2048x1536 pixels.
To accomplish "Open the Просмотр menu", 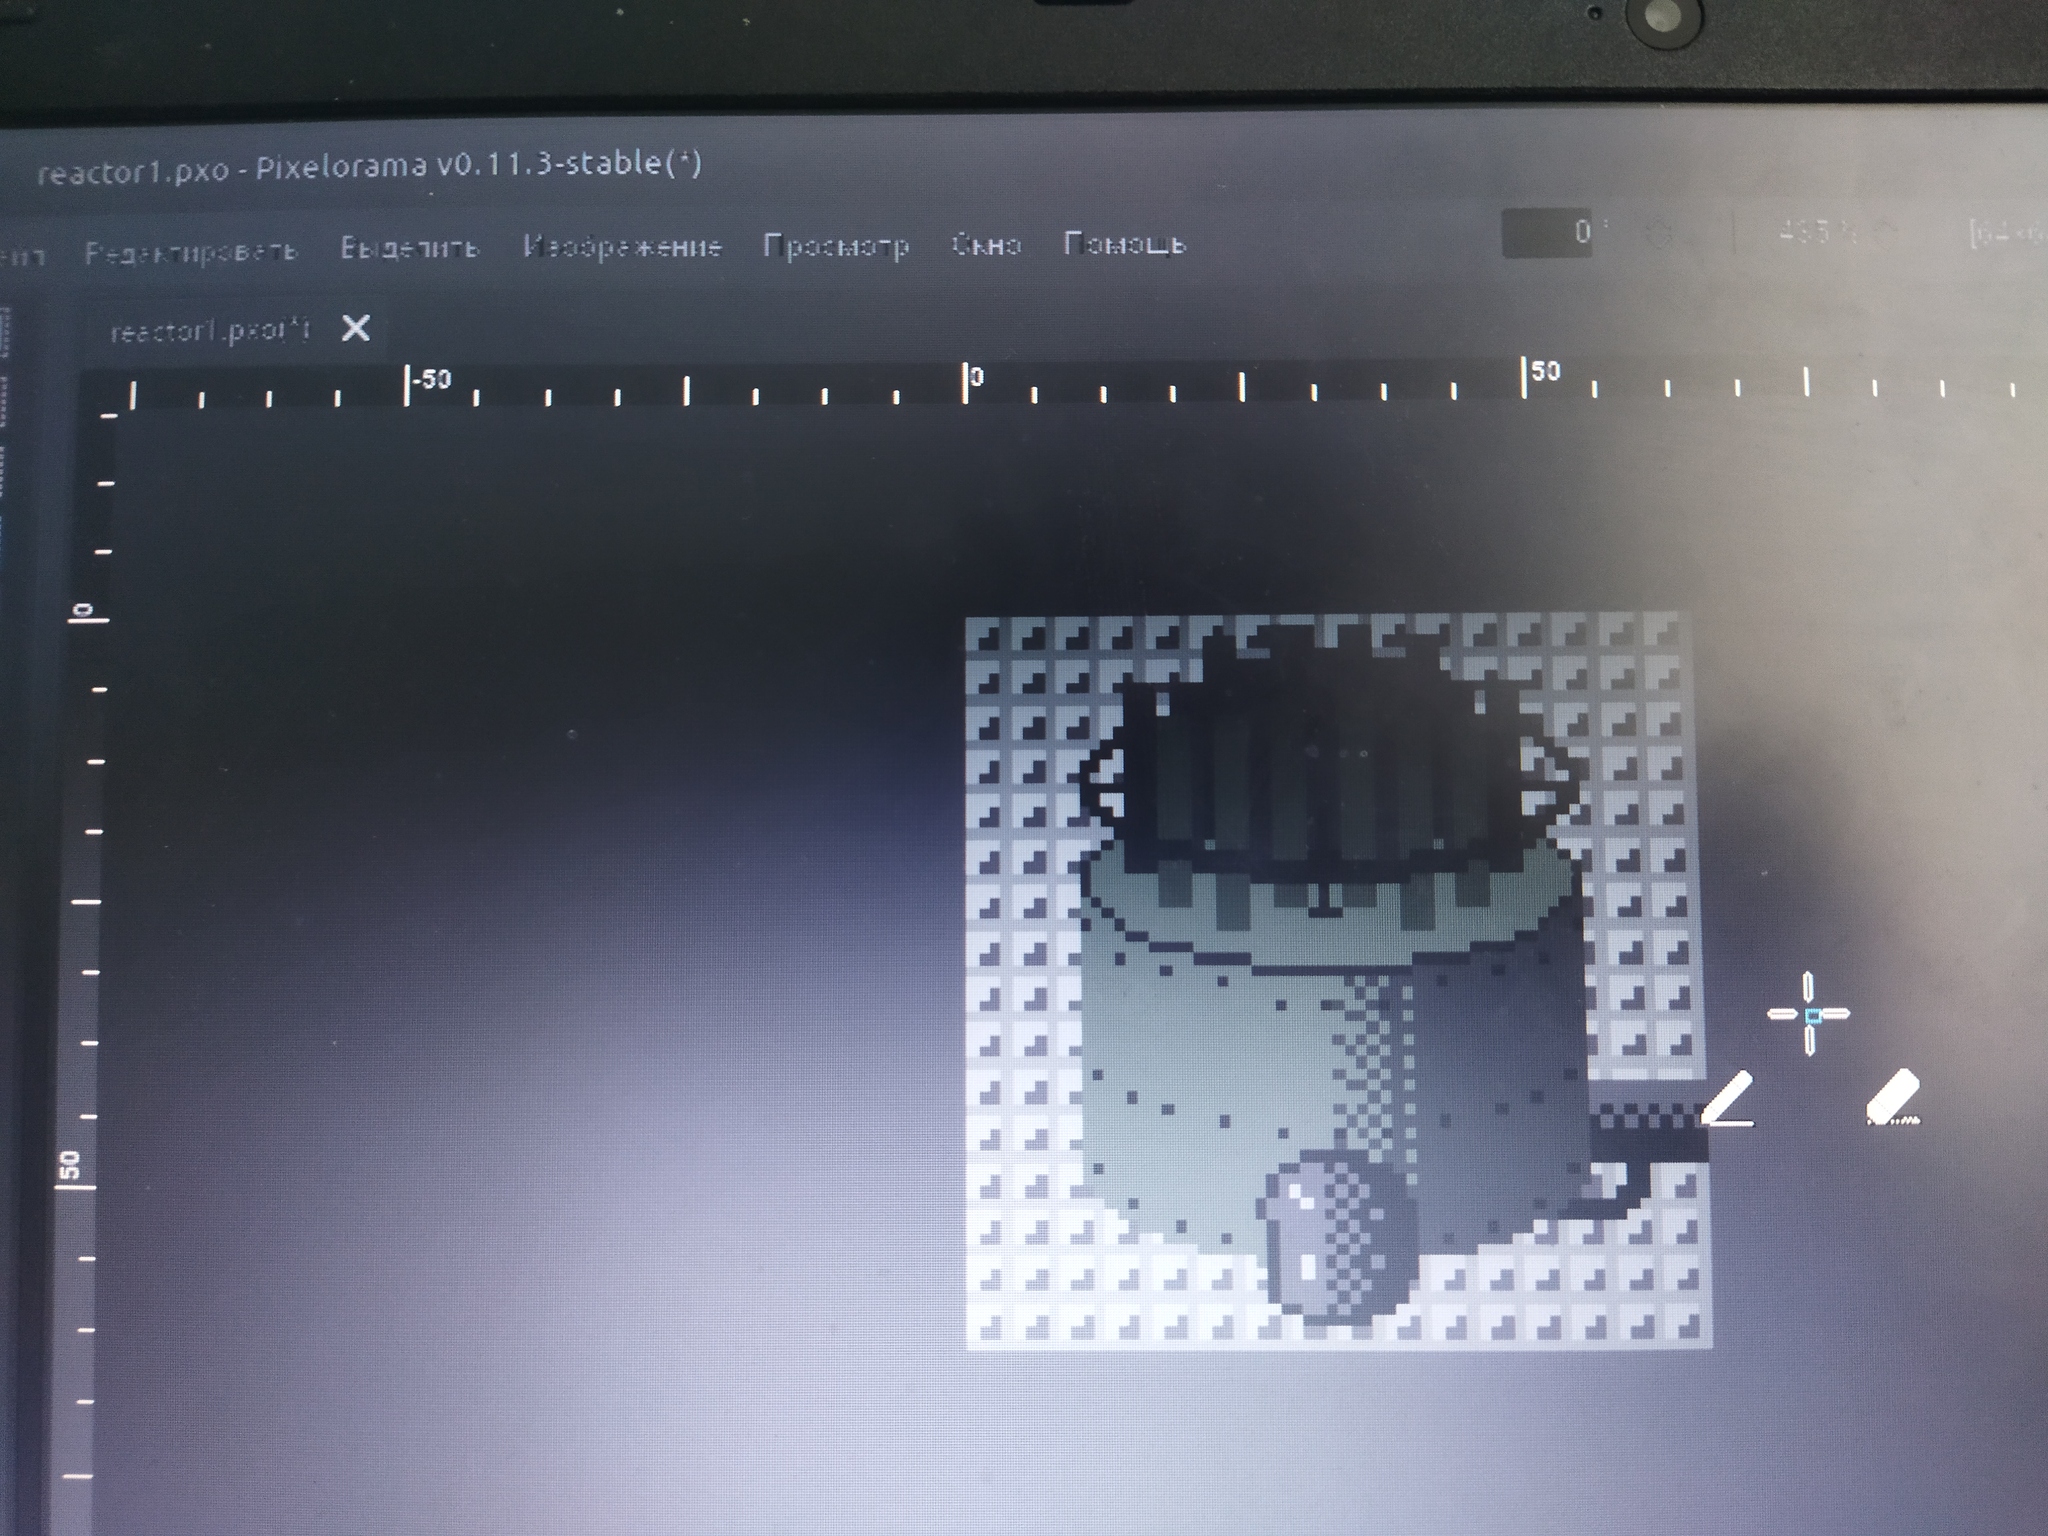I will click(x=837, y=245).
